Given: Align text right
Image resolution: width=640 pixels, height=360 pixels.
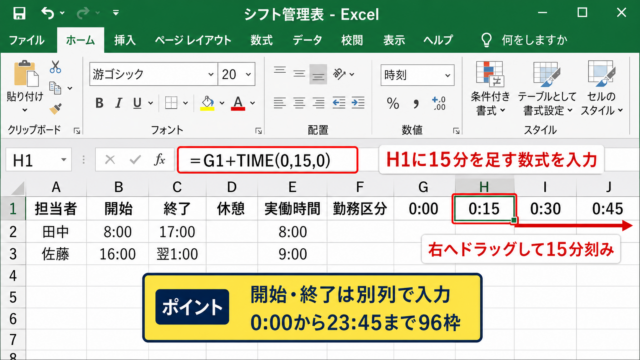Looking at the screenshot, I should pyautogui.click(x=318, y=102).
